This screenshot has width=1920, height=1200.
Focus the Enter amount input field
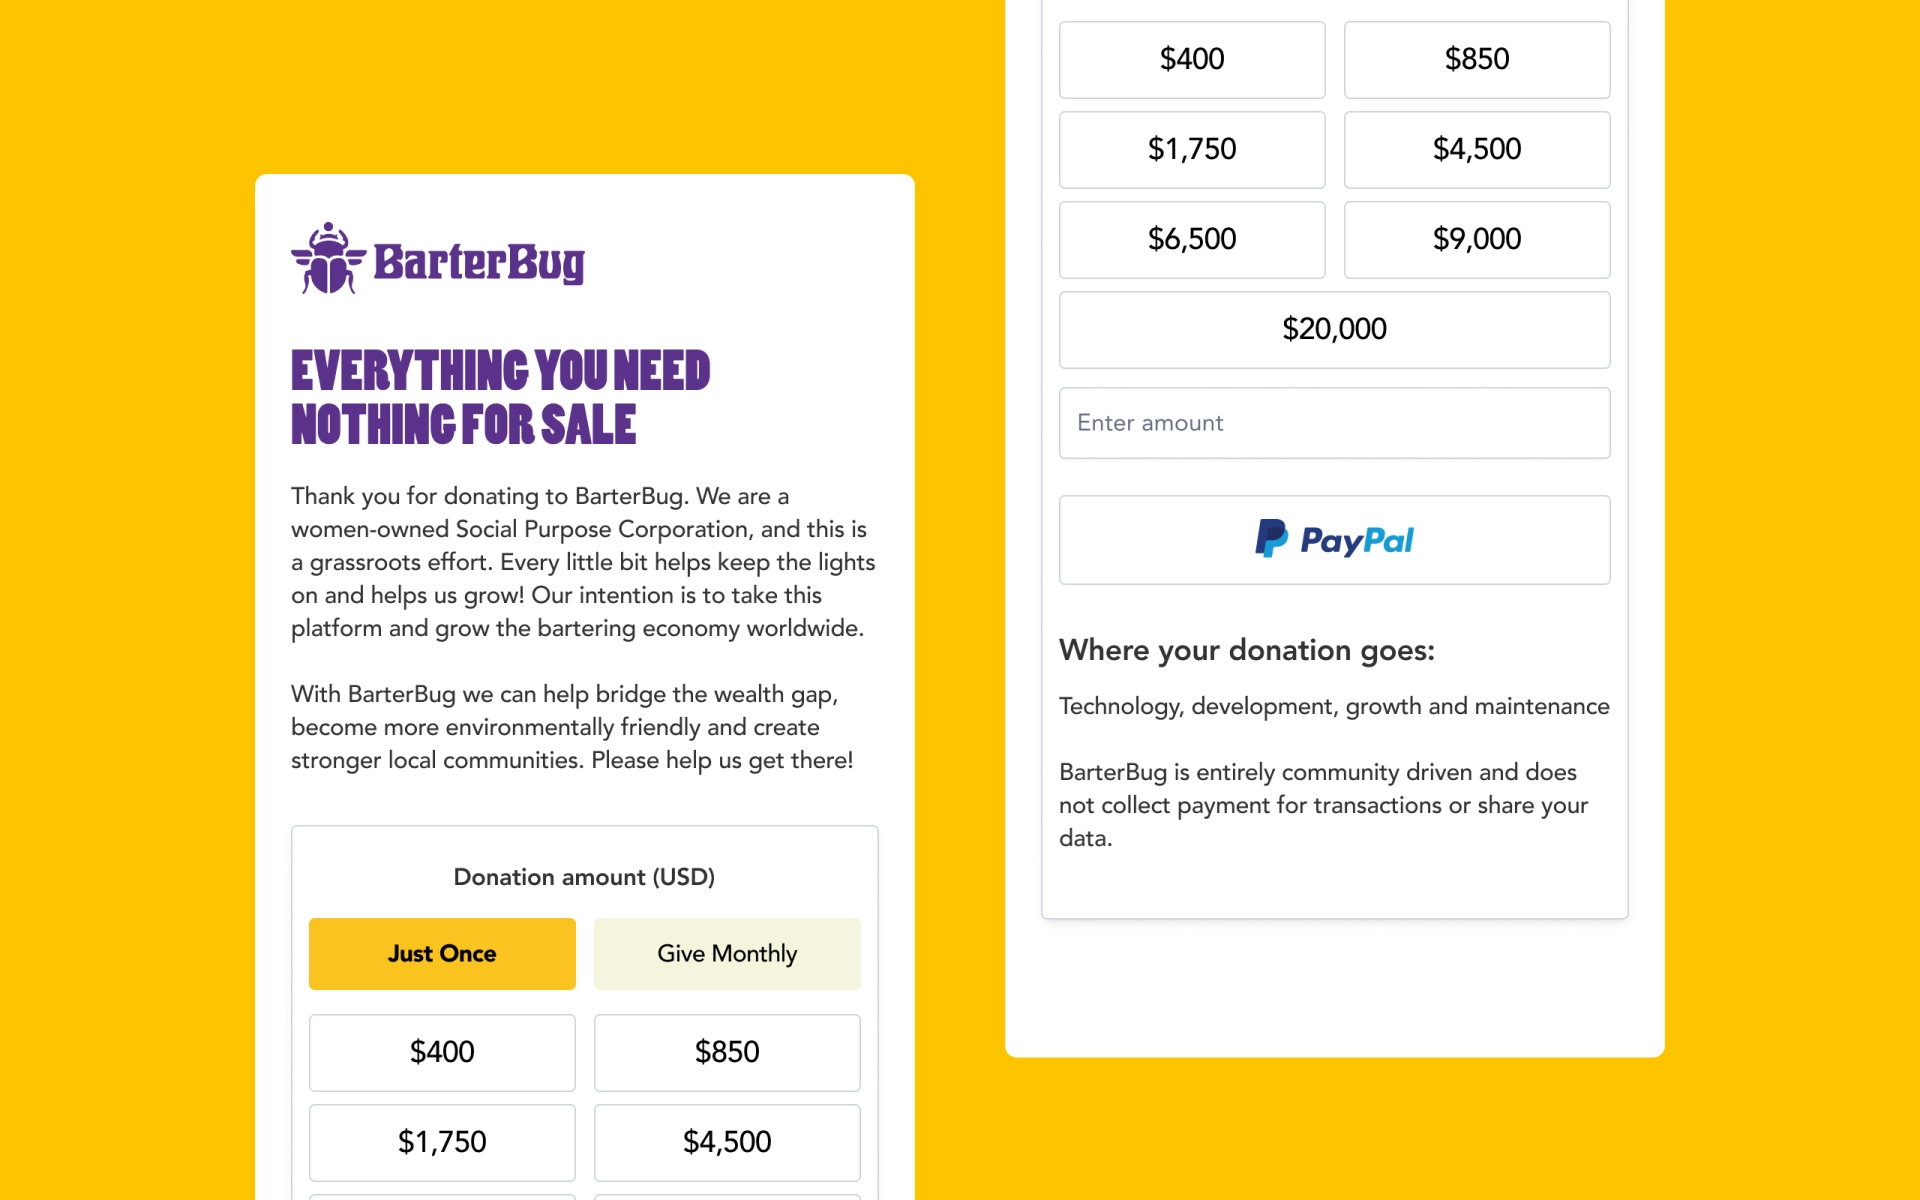coord(1335,423)
